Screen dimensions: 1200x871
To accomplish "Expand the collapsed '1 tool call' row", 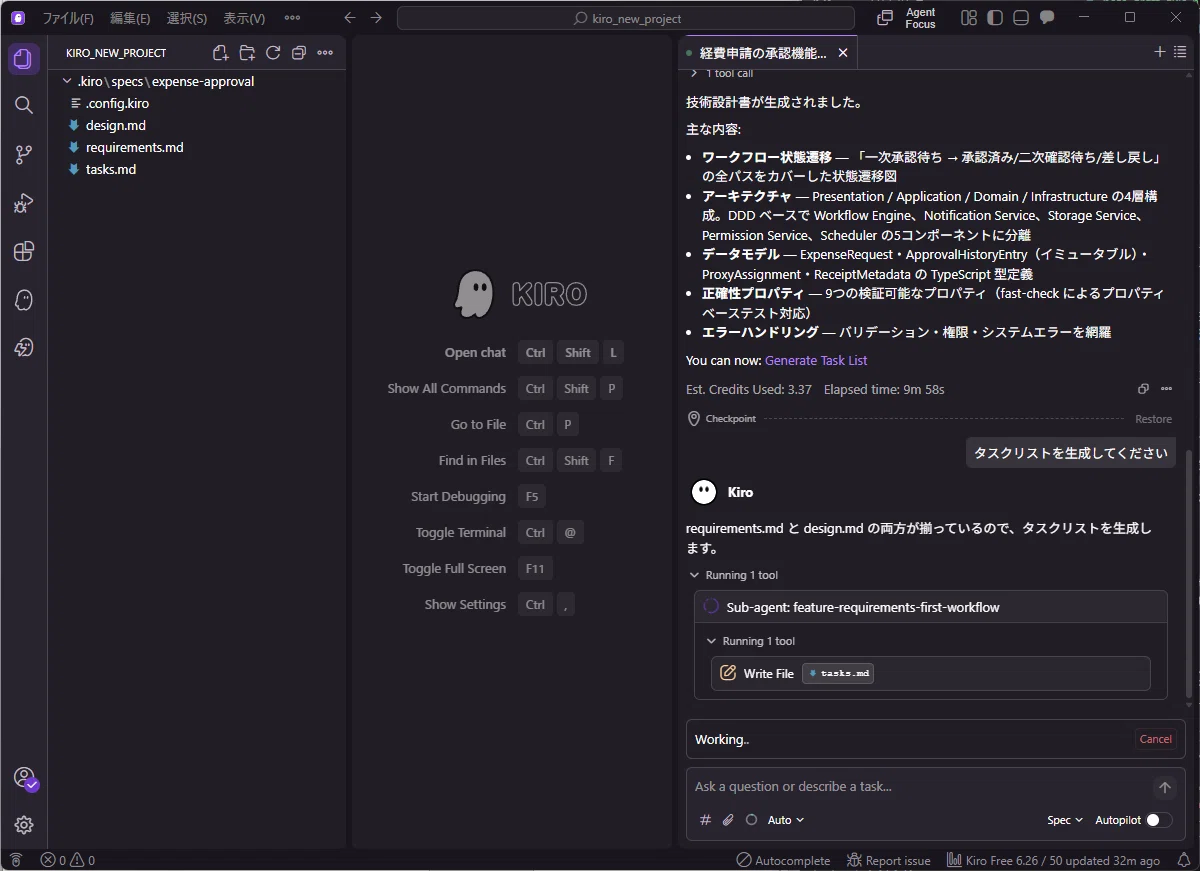I will tap(722, 73).
